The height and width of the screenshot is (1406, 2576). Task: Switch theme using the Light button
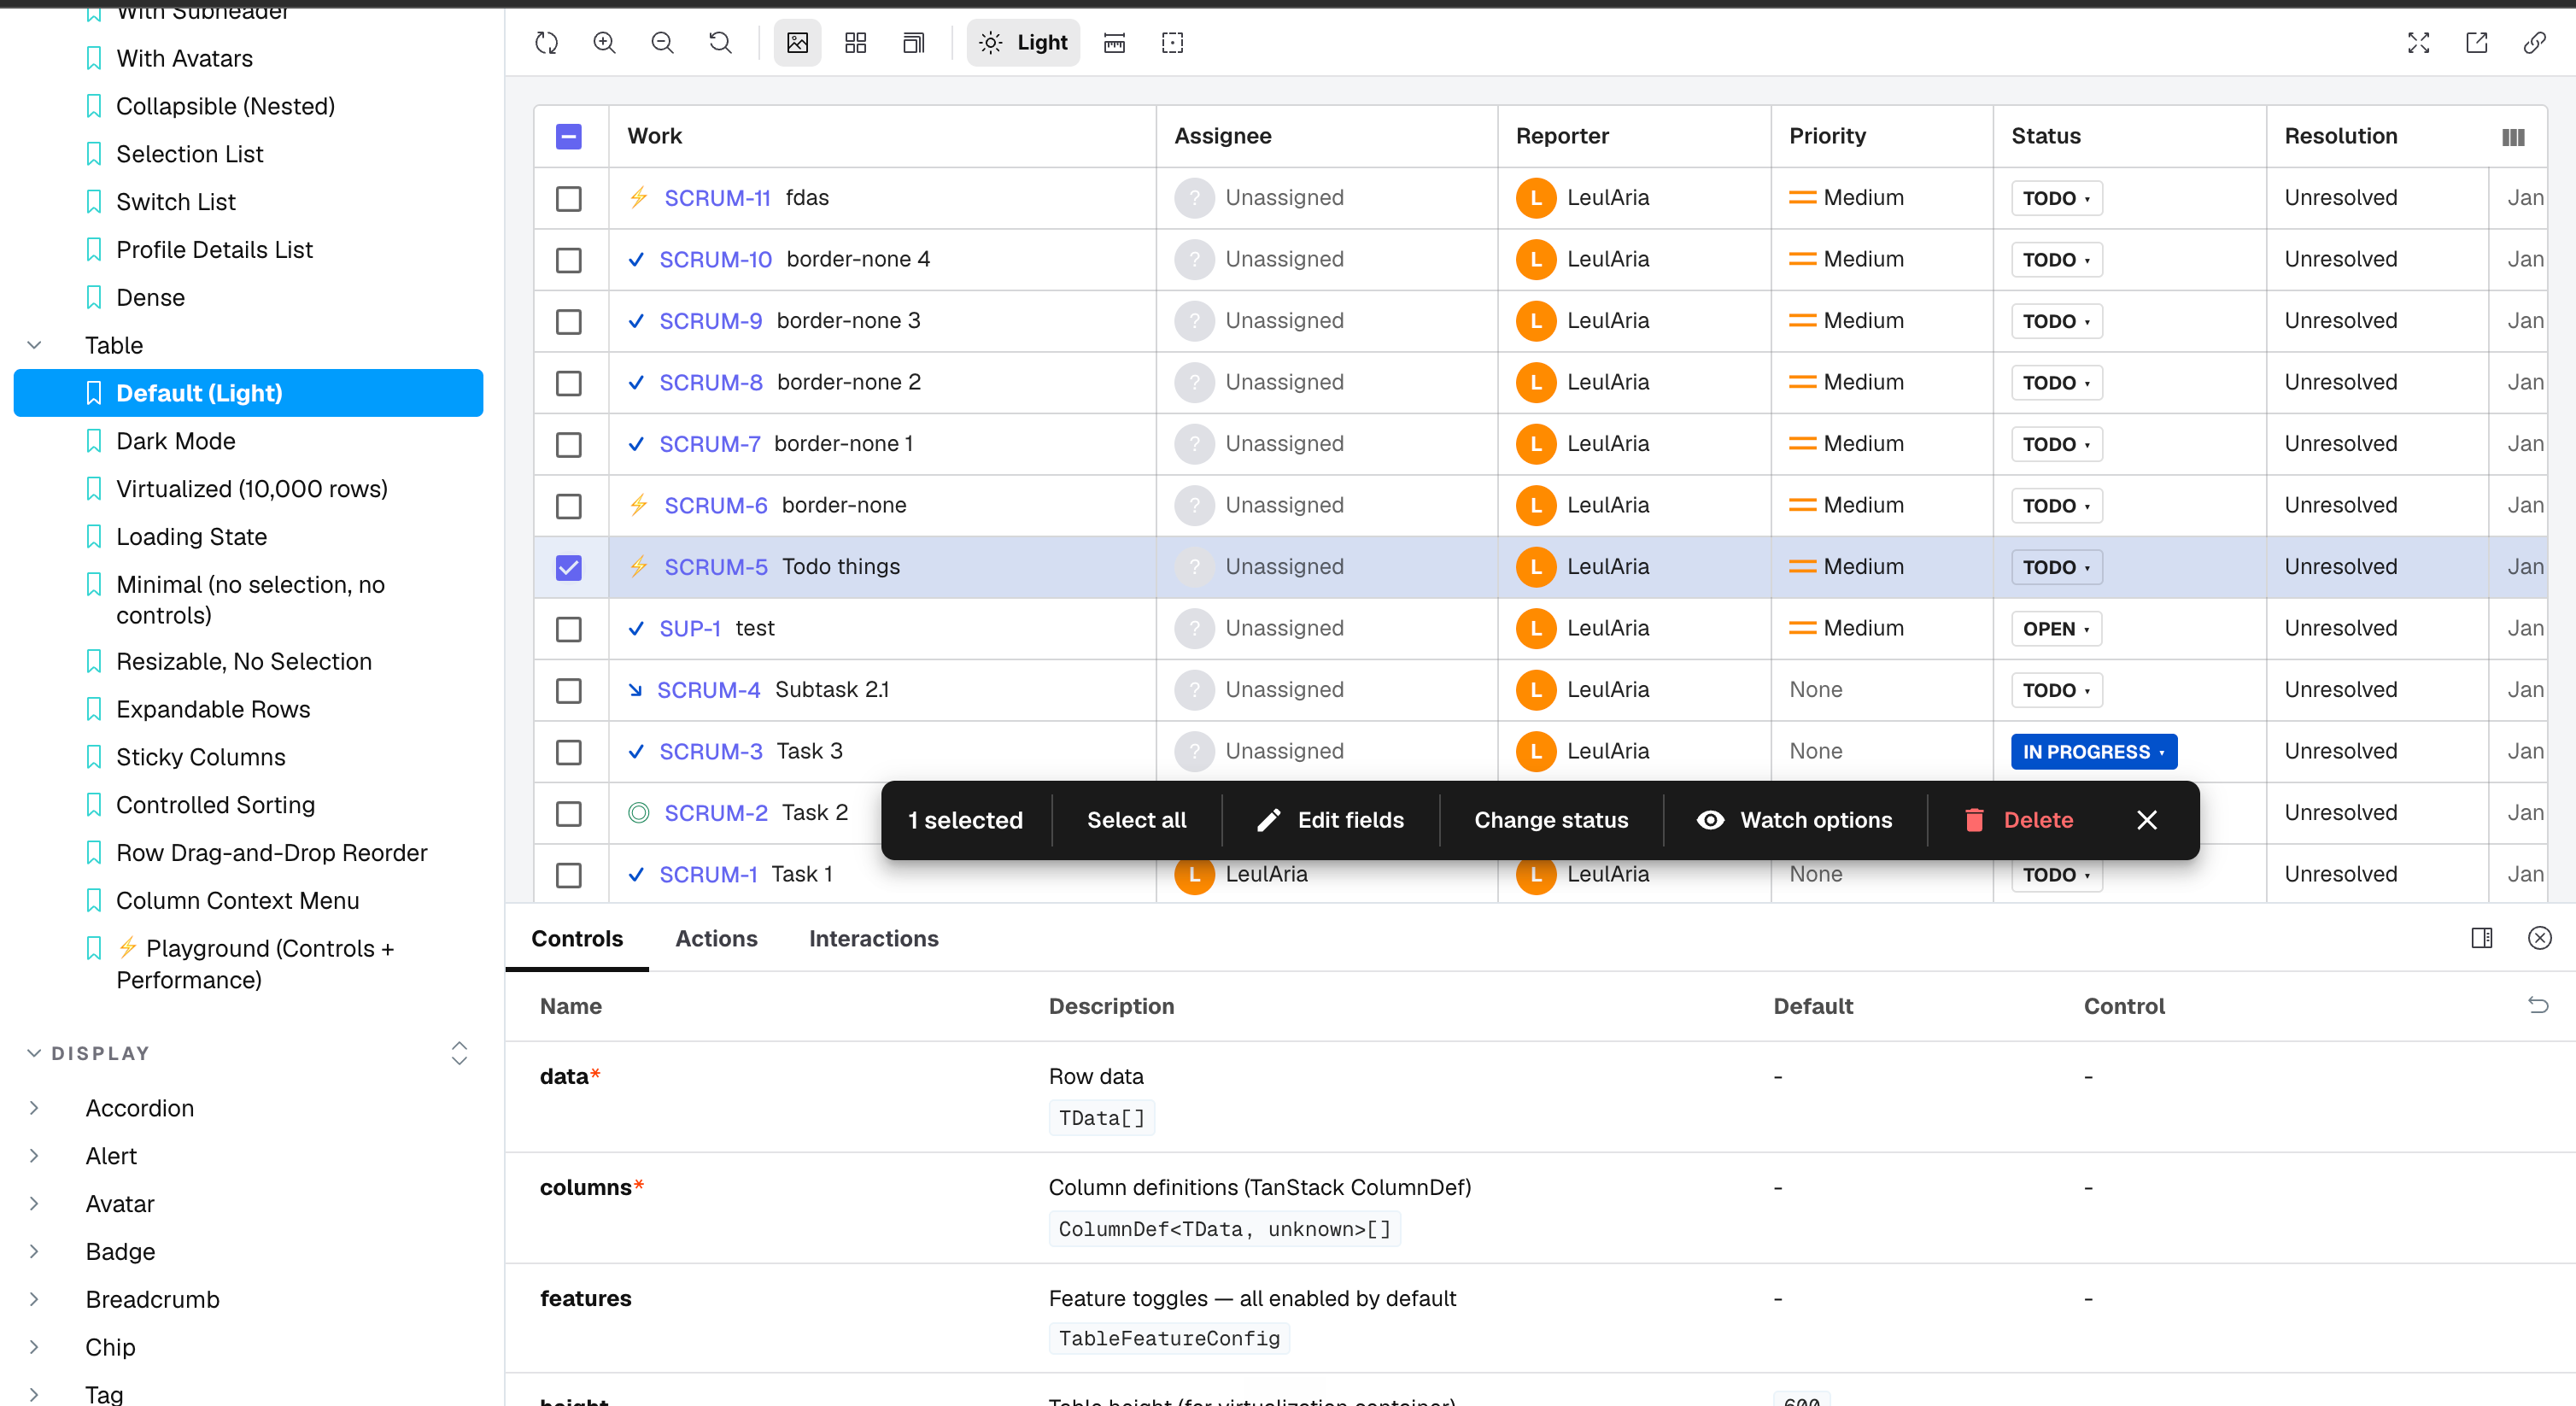(1023, 43)
